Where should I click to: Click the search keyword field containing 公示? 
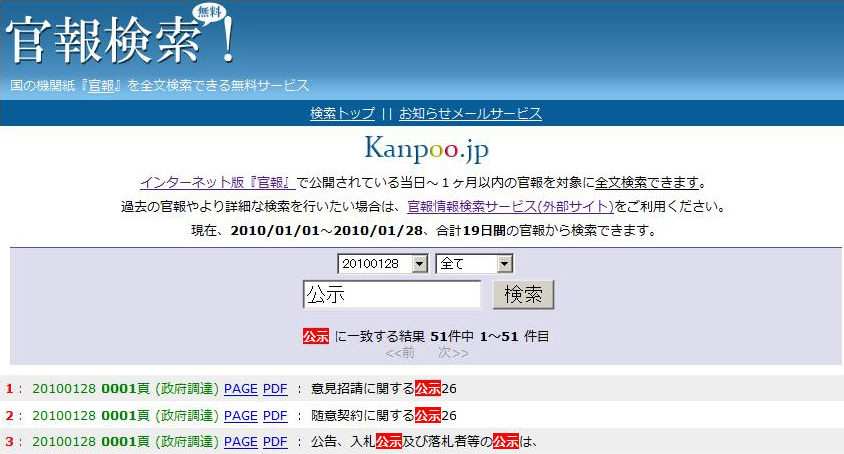(x=392, y=295)
